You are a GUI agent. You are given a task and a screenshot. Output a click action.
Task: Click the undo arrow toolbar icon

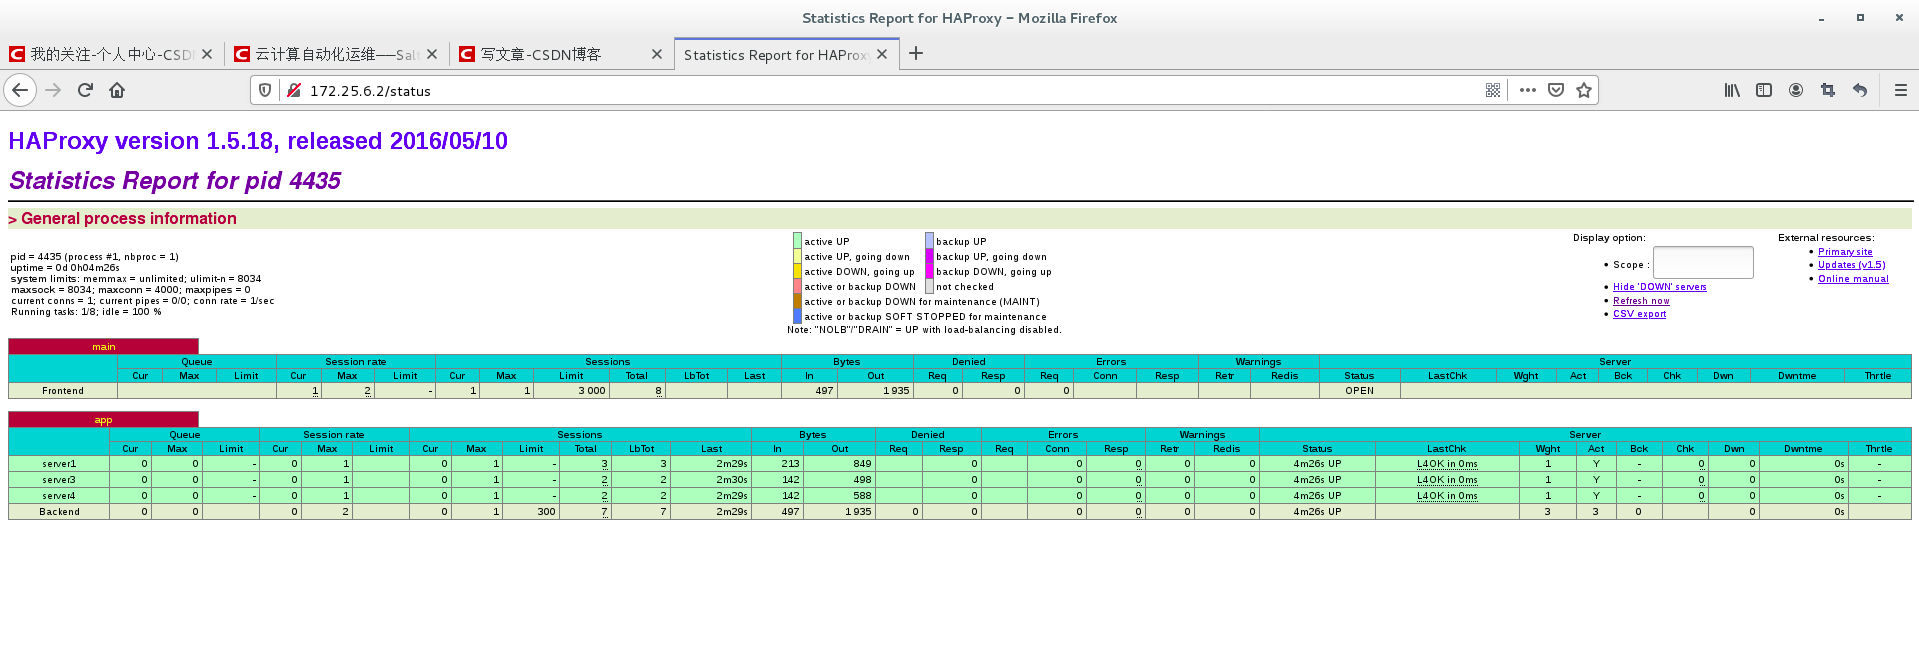[1860, 90]
